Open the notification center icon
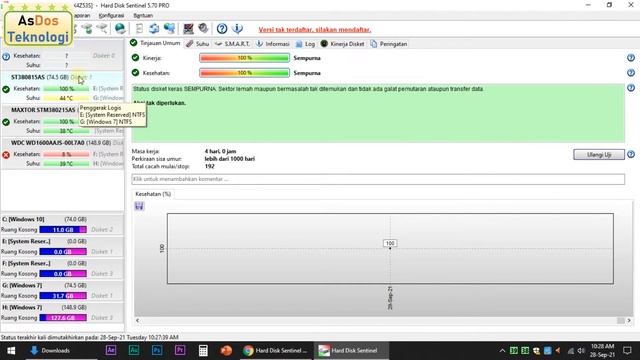 tap(627, 351)
